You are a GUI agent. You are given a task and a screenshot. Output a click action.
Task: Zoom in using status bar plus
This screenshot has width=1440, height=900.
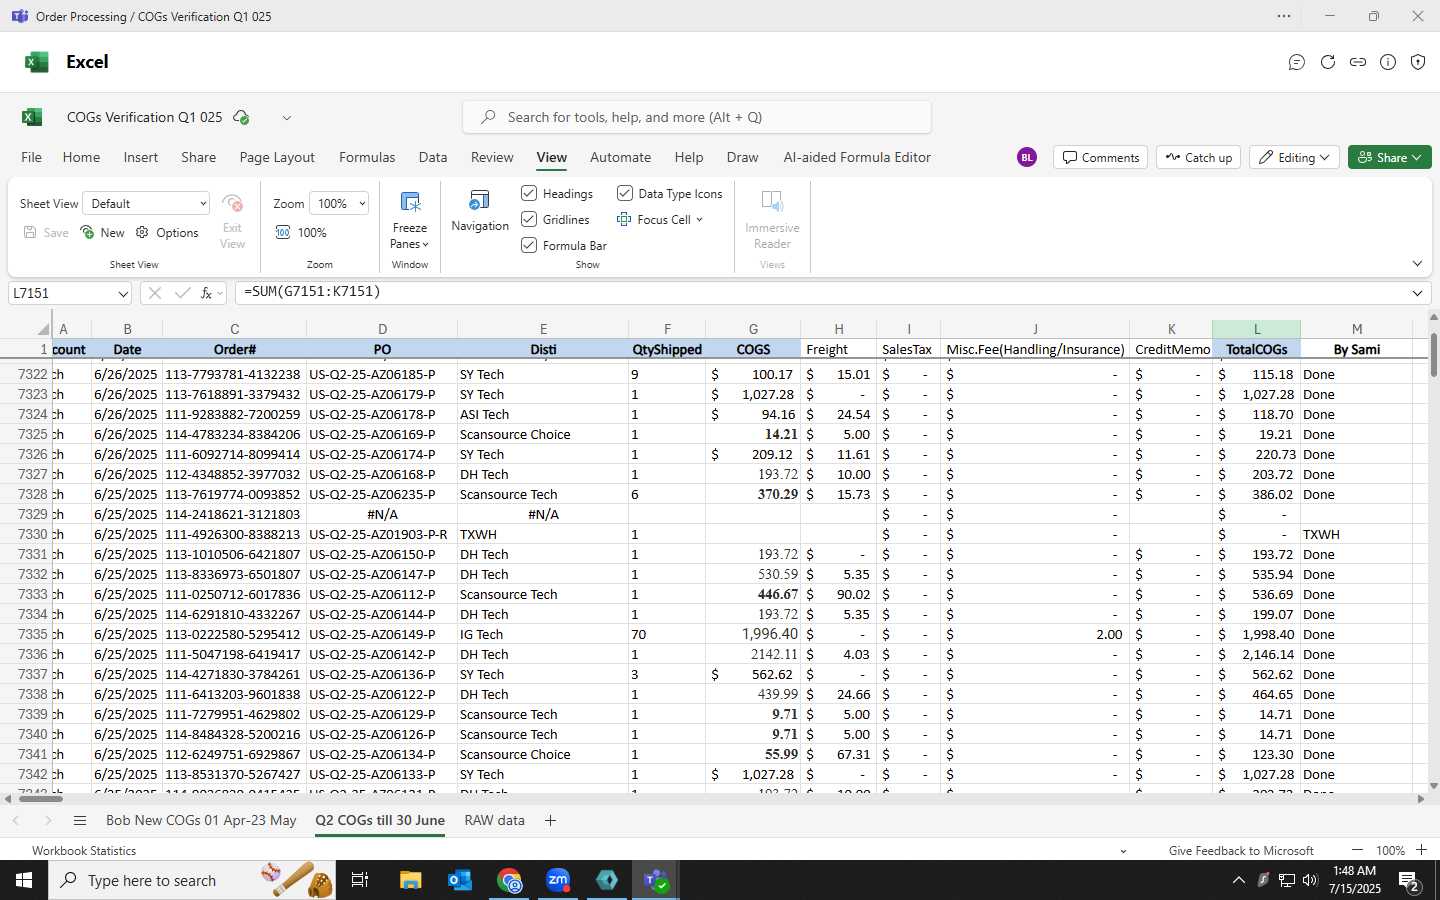coord(1421,850)
